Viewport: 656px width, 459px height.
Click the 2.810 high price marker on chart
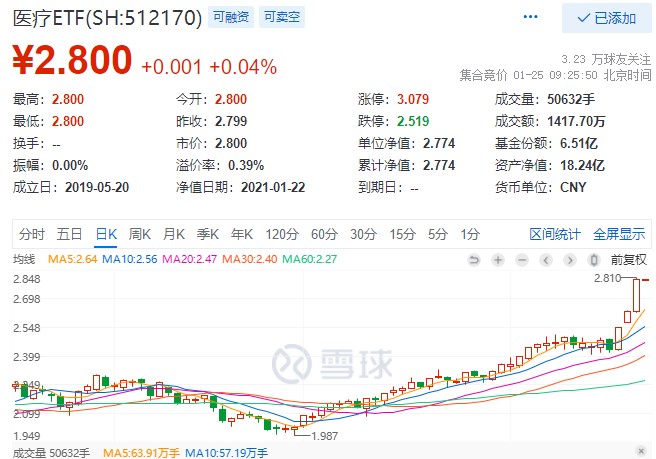tap(607, 278)
